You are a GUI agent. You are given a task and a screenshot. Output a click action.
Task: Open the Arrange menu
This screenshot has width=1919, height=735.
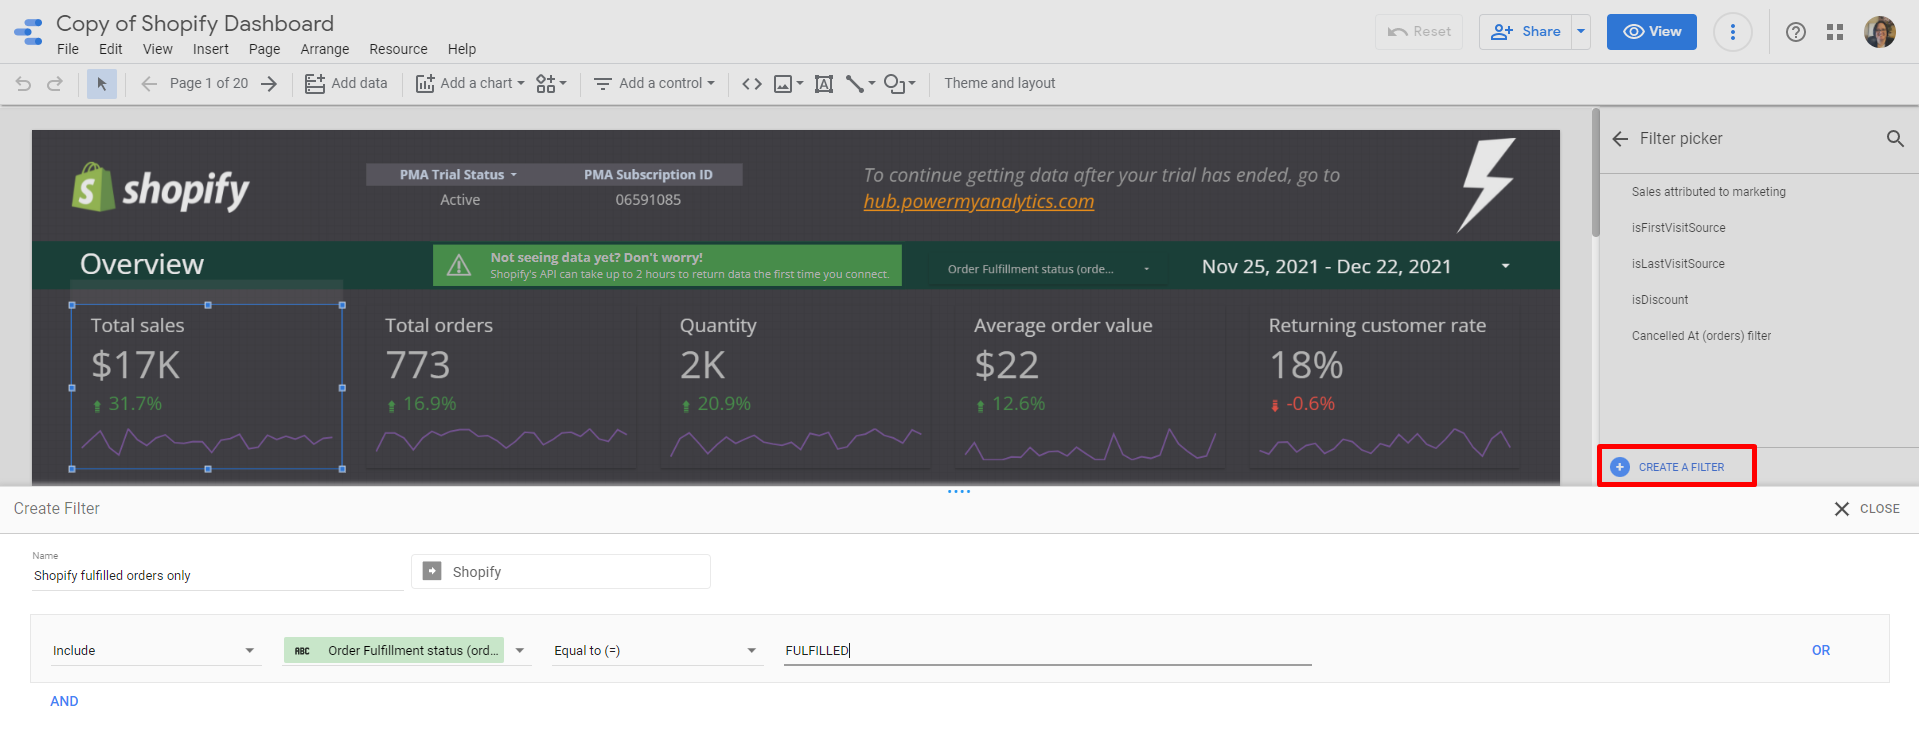coord(324,49)
